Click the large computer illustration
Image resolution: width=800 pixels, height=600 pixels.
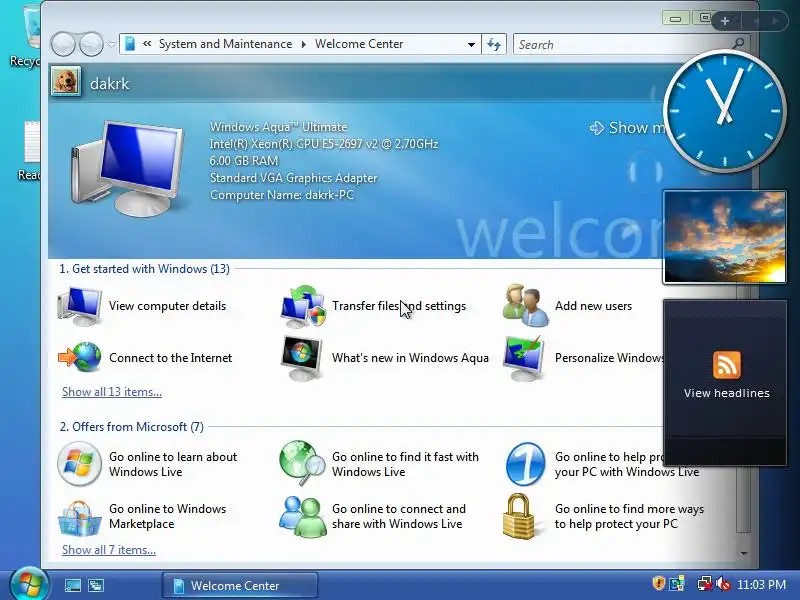(x=127, y=168)
